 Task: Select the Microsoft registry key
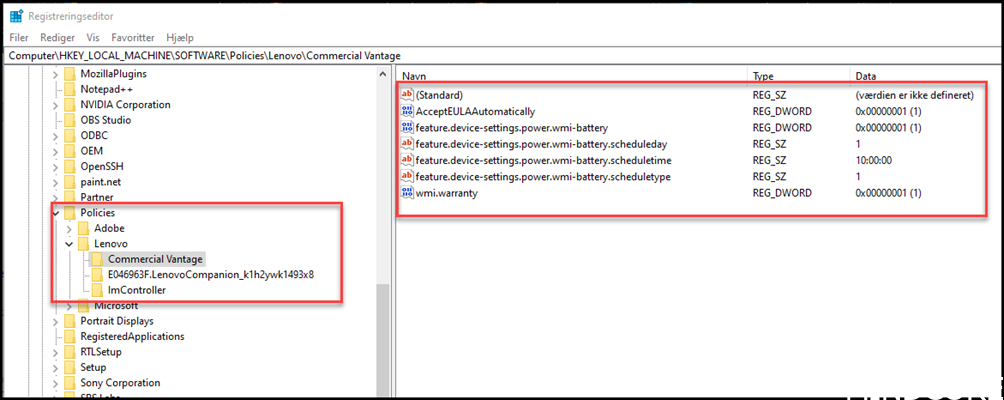[116, 305]
